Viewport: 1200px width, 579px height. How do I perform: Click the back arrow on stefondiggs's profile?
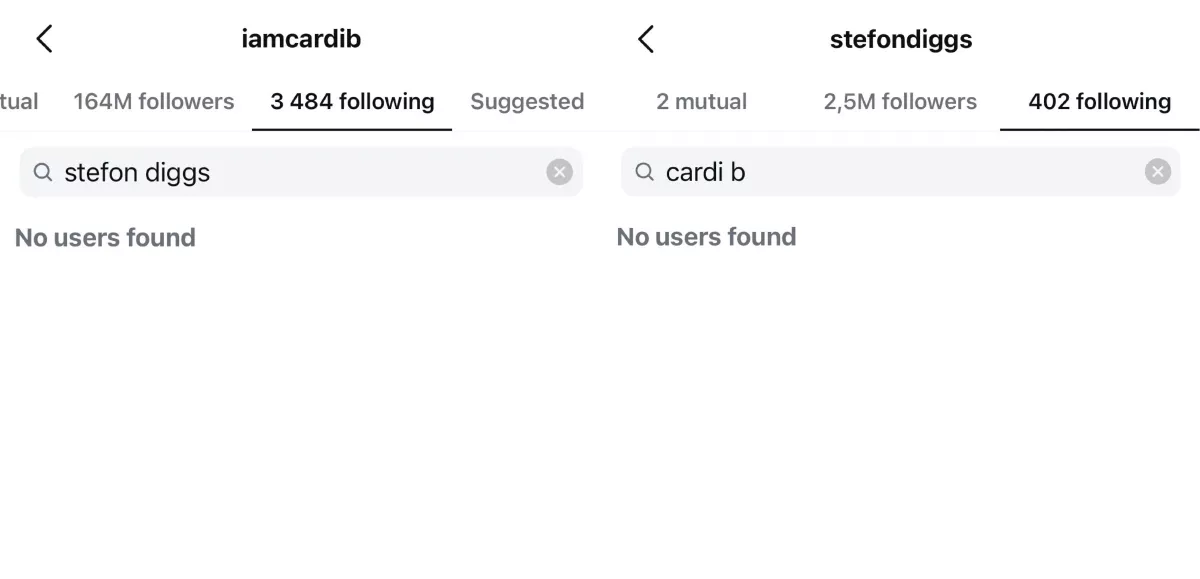[646, 38]
